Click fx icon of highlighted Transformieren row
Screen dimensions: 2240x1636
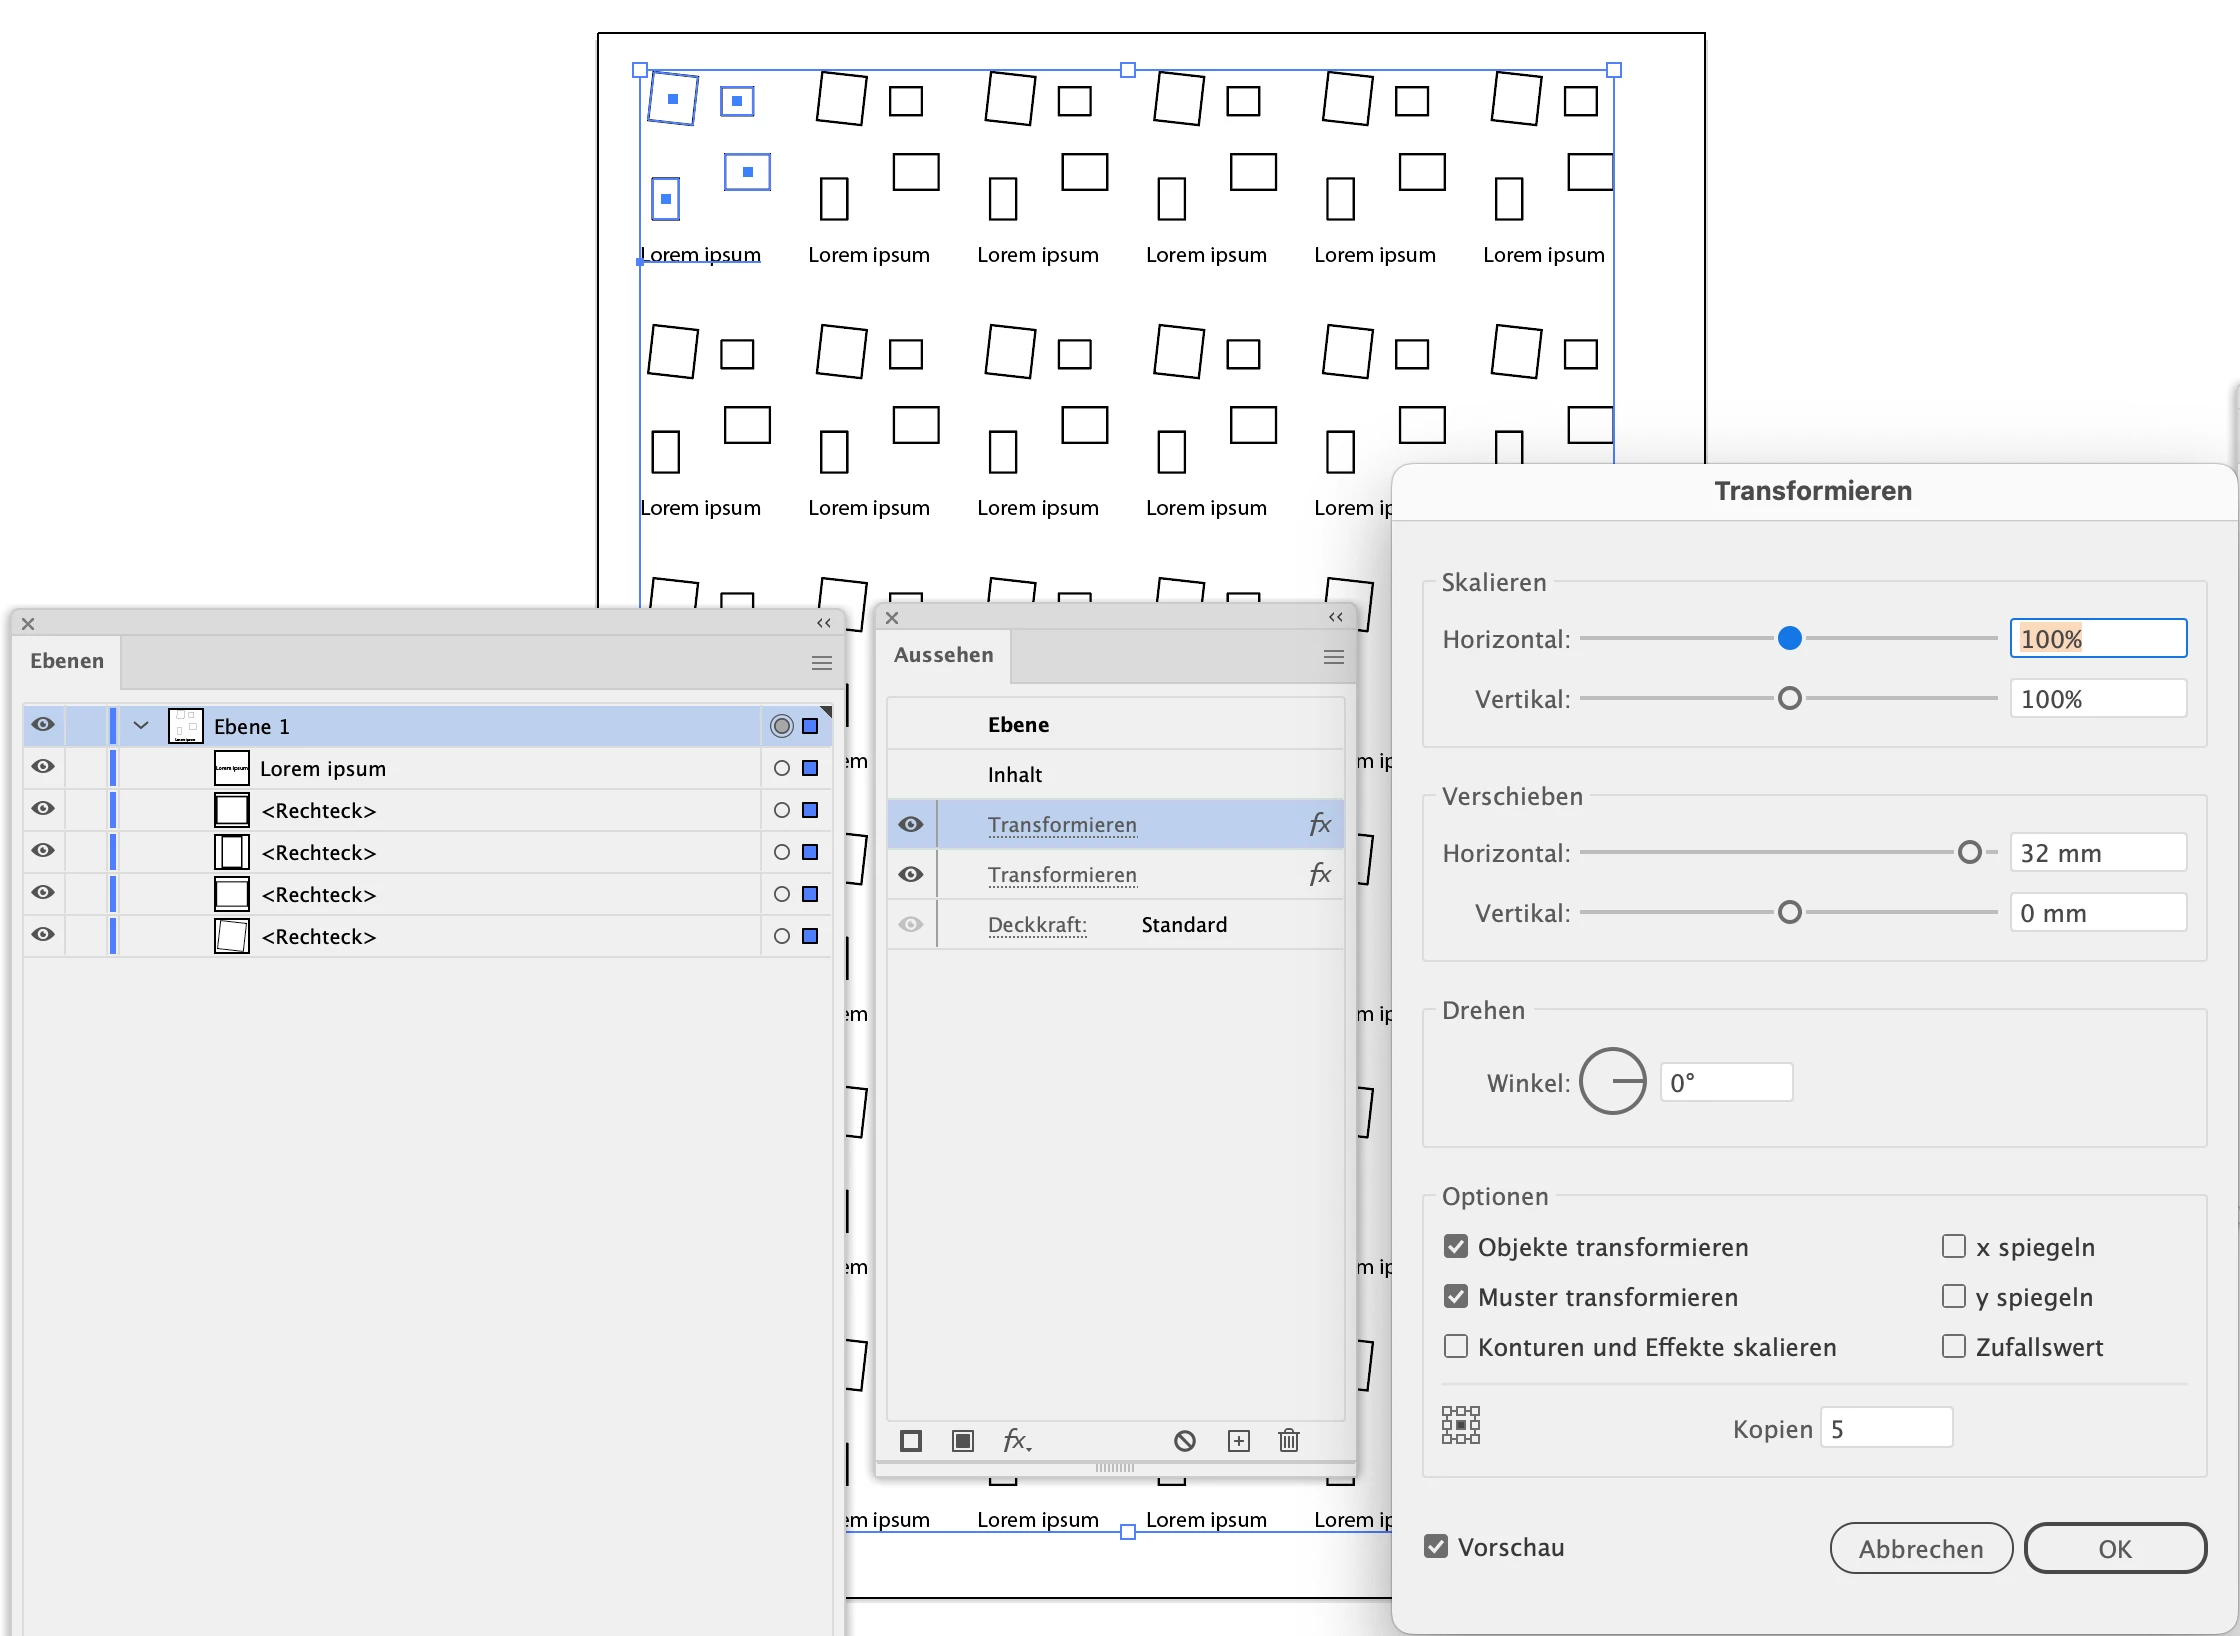(1319, 824)
